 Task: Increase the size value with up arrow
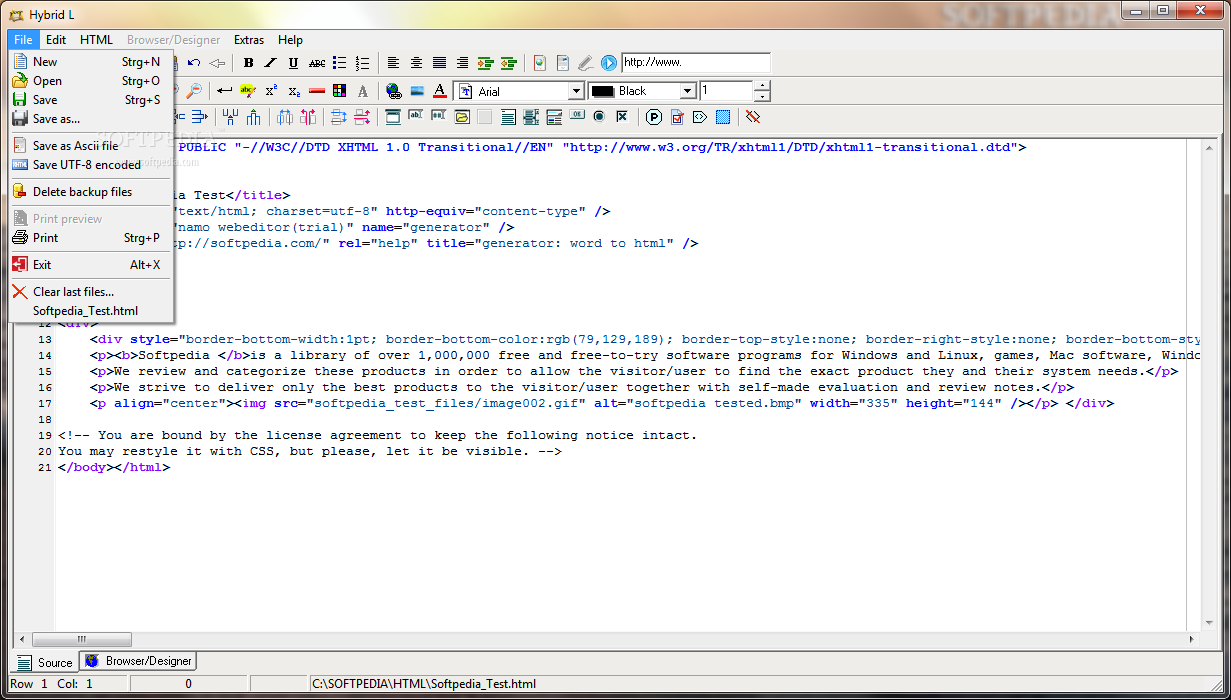click(x=762, y=86)
